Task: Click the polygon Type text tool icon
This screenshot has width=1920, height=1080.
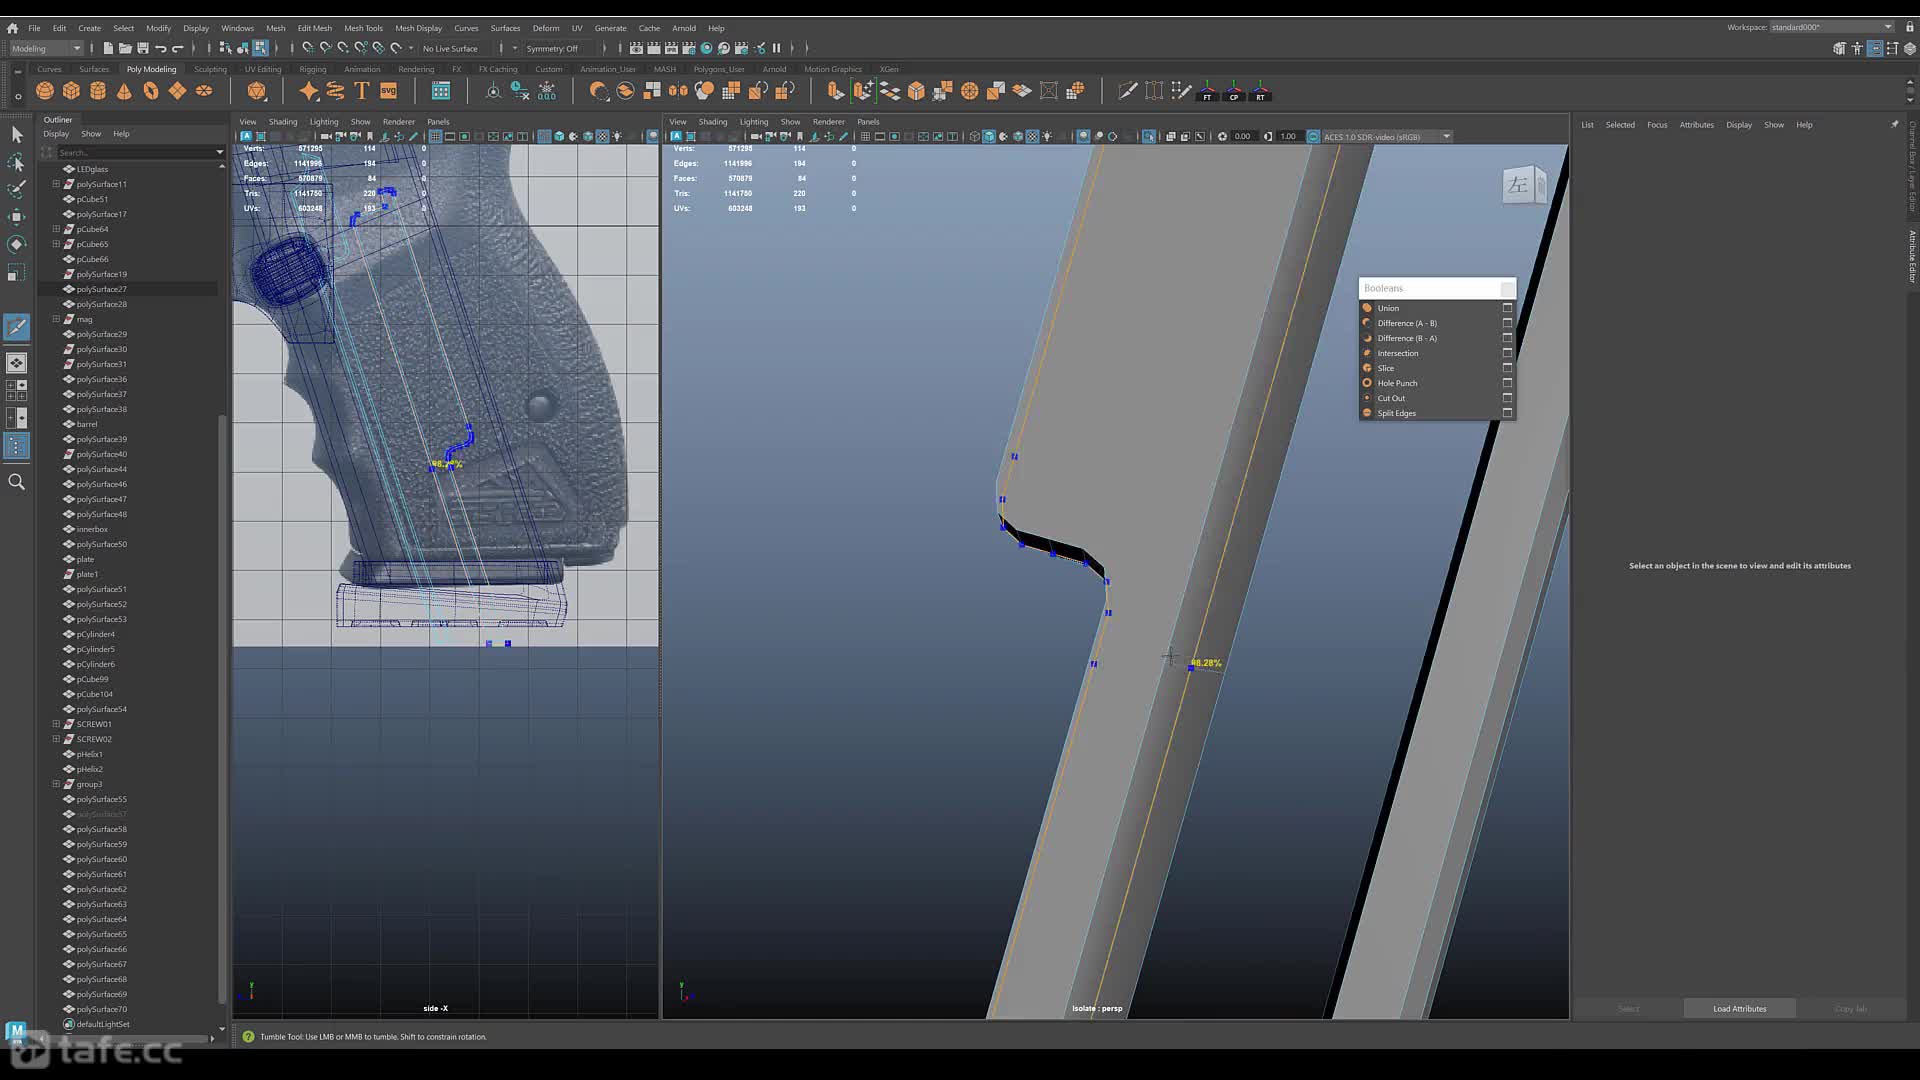Action: pyautogui.click(x=362, y=91)
